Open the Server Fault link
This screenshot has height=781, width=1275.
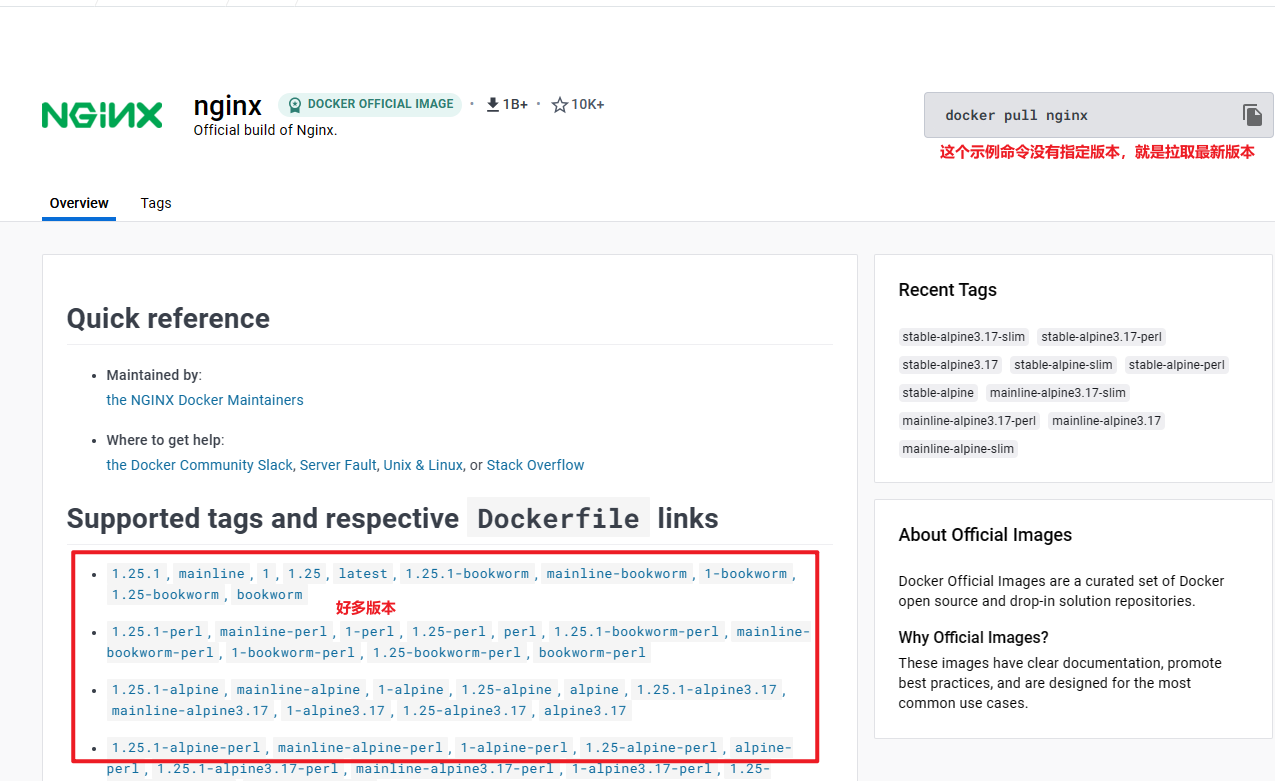click(x=338, y=465)
